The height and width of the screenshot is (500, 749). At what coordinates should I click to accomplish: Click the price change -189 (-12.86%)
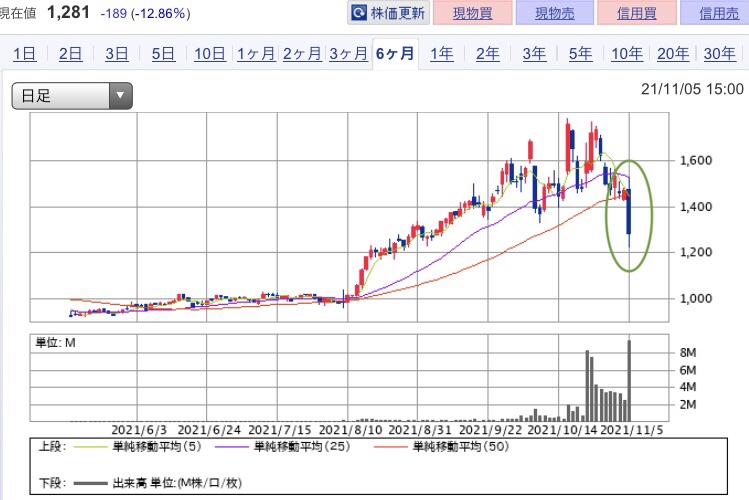coord(145,13)
